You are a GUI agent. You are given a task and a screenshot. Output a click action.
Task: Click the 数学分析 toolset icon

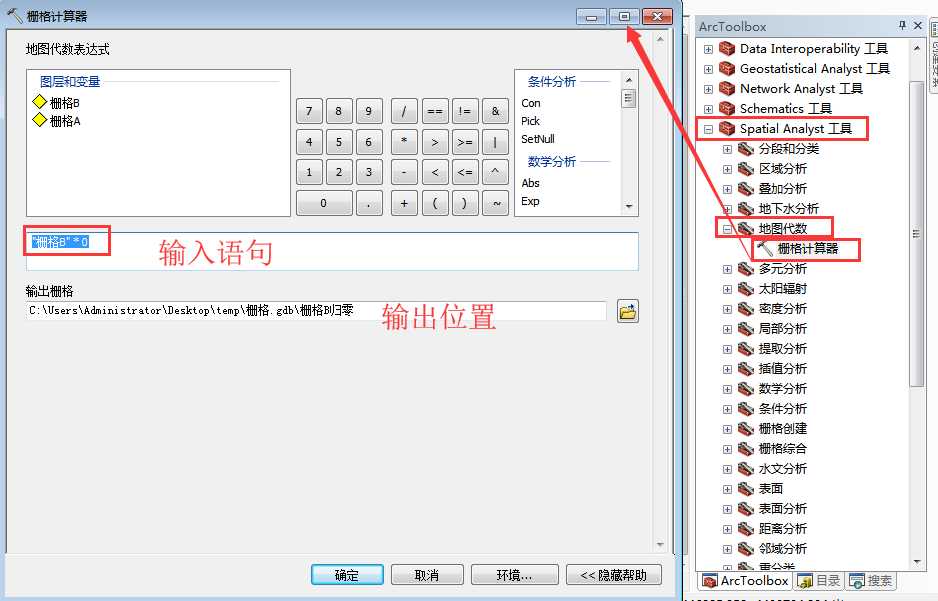pyautogui.click(x=745, y=389)
